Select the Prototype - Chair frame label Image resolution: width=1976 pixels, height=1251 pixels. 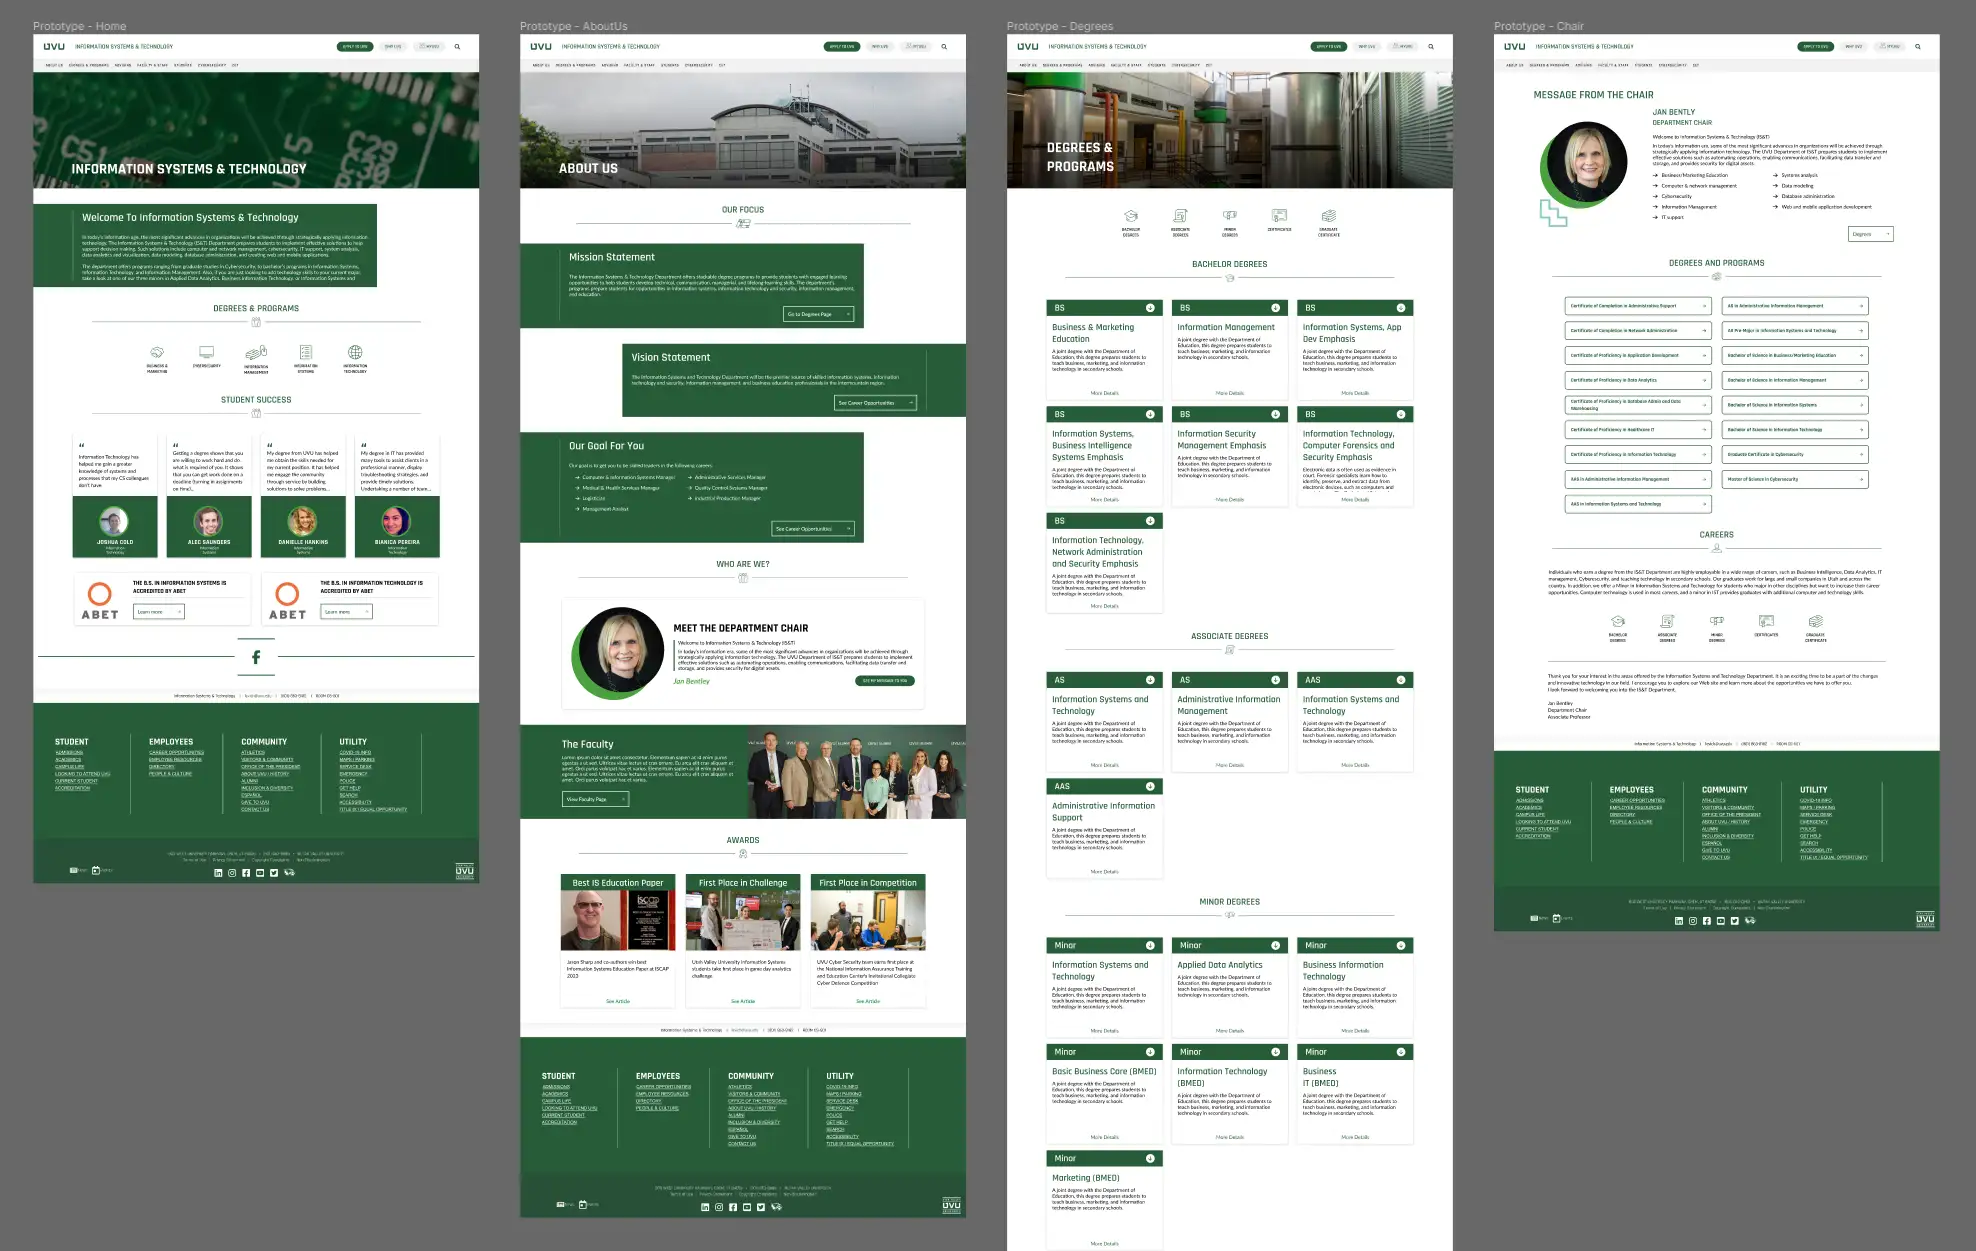[x=1539, y=26]
